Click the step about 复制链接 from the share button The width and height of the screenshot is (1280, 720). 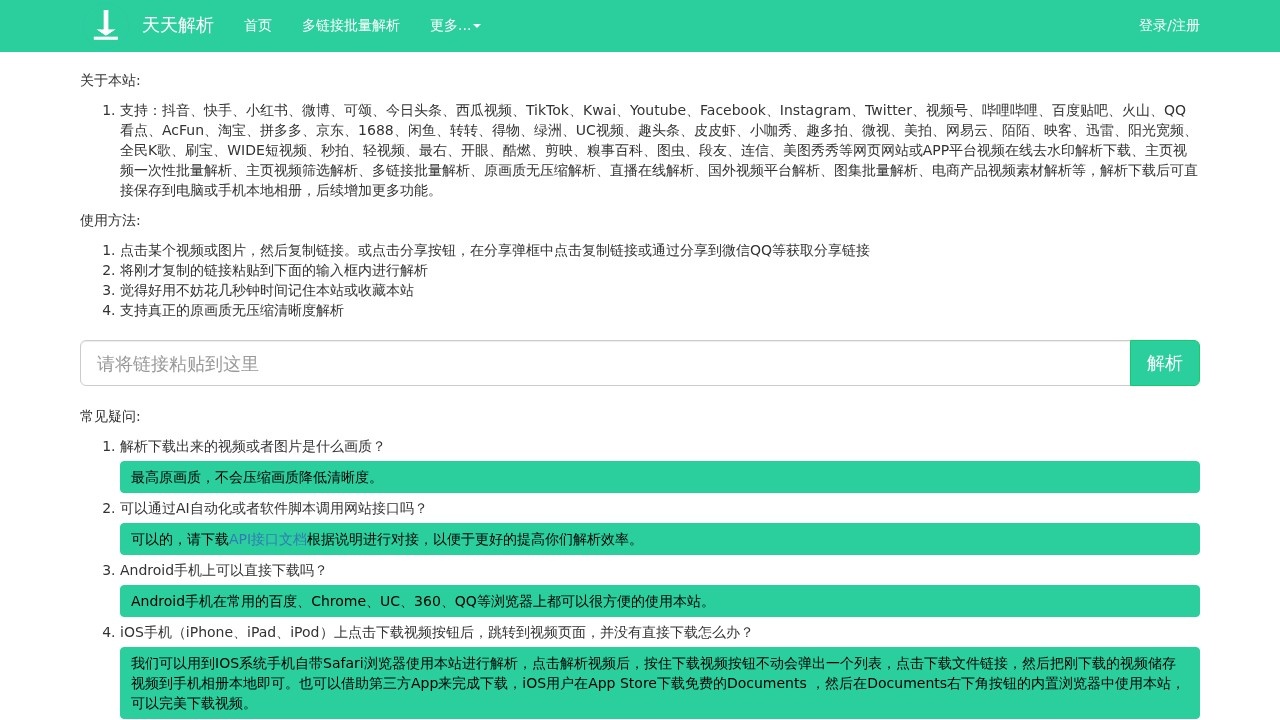pyautogui.click(x=495, y=250)
